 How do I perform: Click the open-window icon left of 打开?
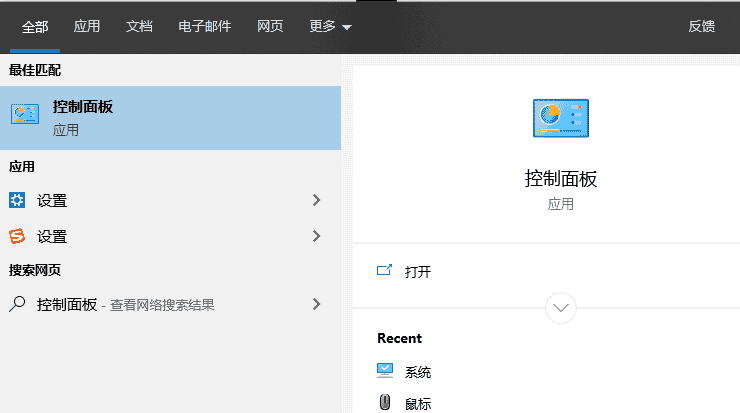pos(384,271)
